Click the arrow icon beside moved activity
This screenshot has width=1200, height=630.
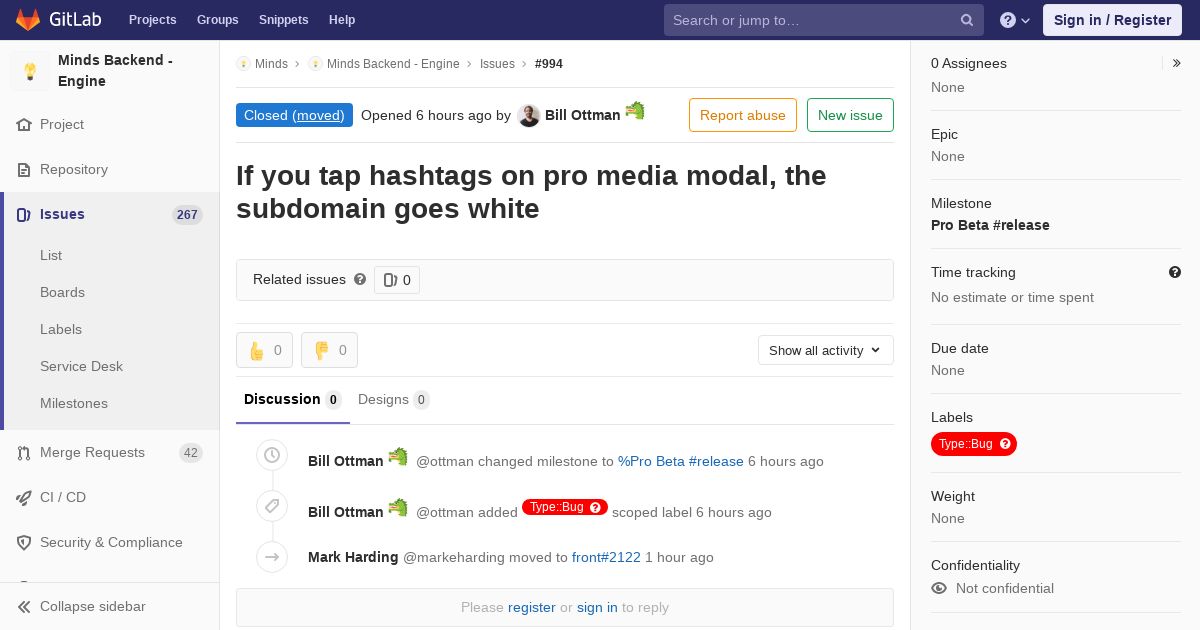pos(272,557)
